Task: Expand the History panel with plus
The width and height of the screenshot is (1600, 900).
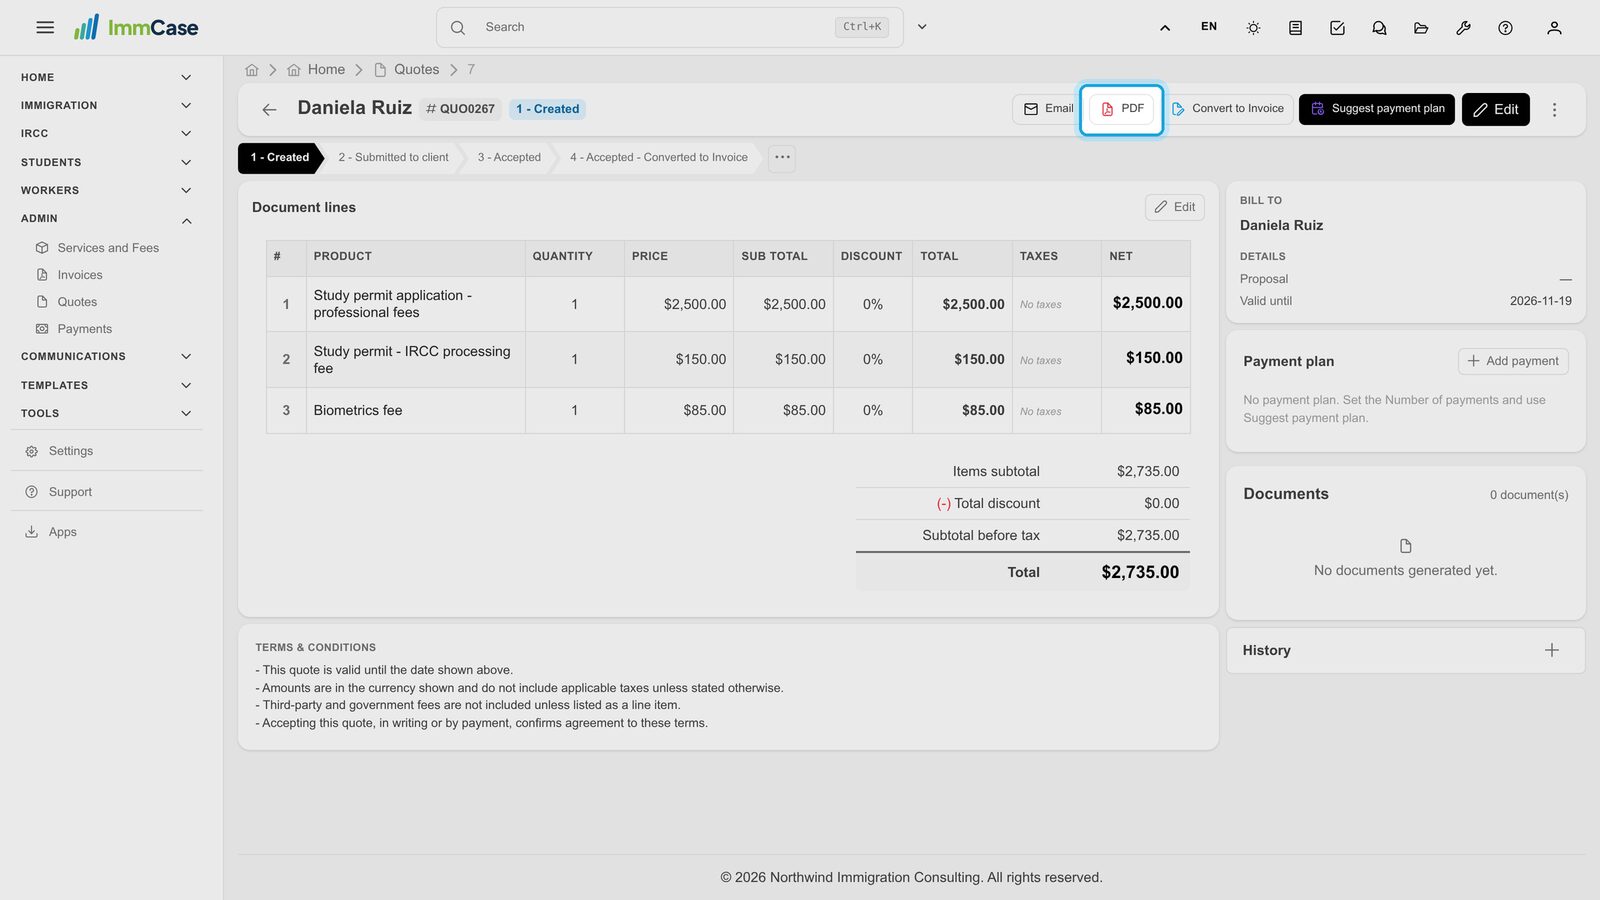Action: (x=1552, y=650)
